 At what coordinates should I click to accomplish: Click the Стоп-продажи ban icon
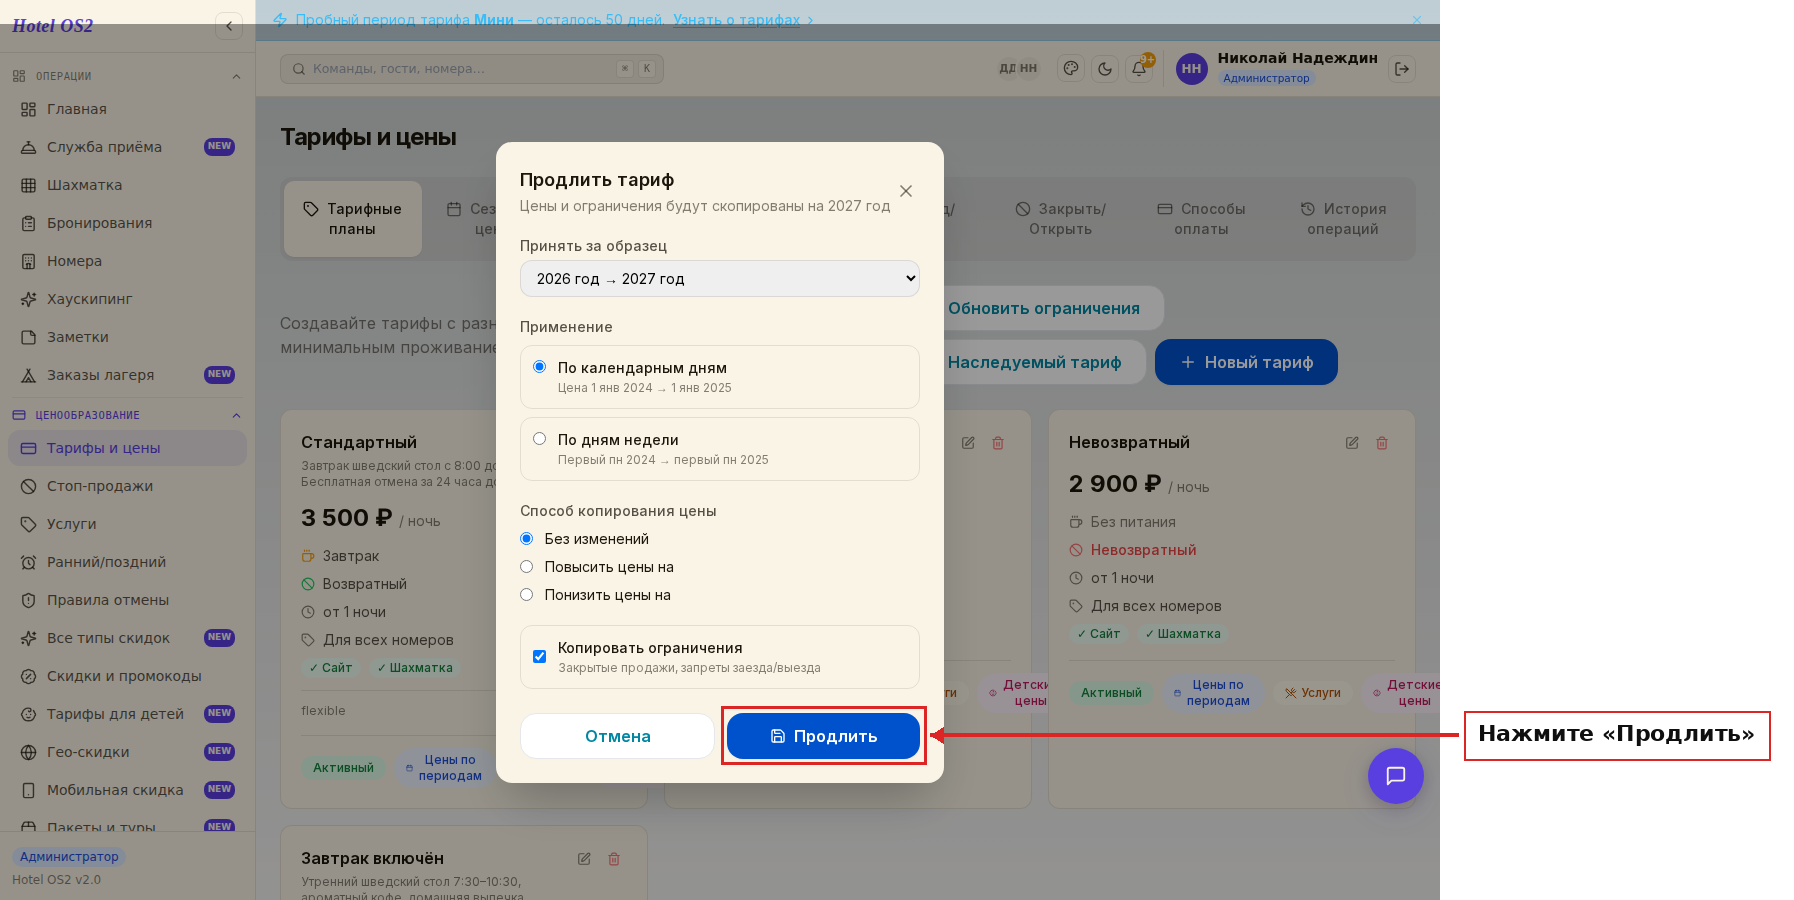[x=28, y=486]
